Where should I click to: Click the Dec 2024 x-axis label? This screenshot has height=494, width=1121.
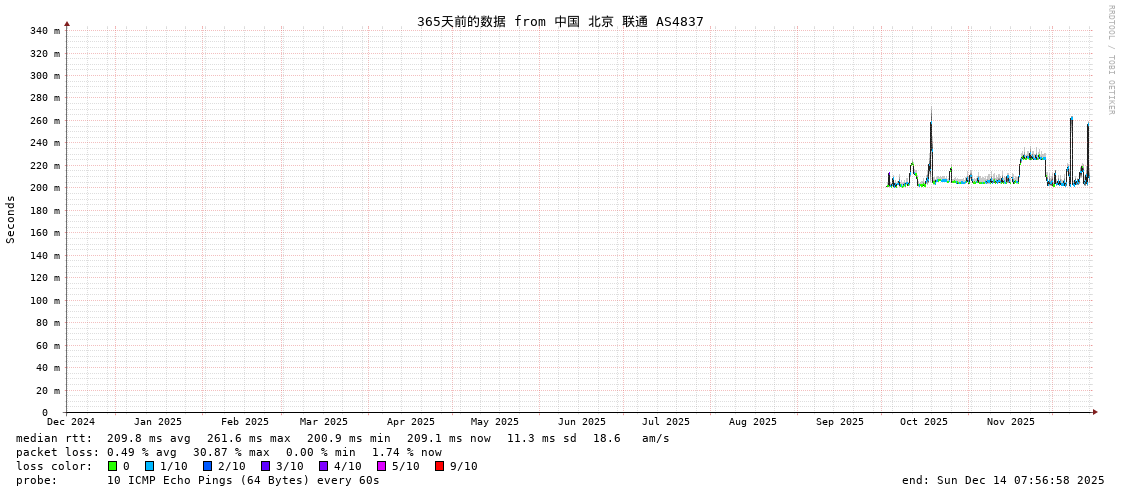pos(71,422)
